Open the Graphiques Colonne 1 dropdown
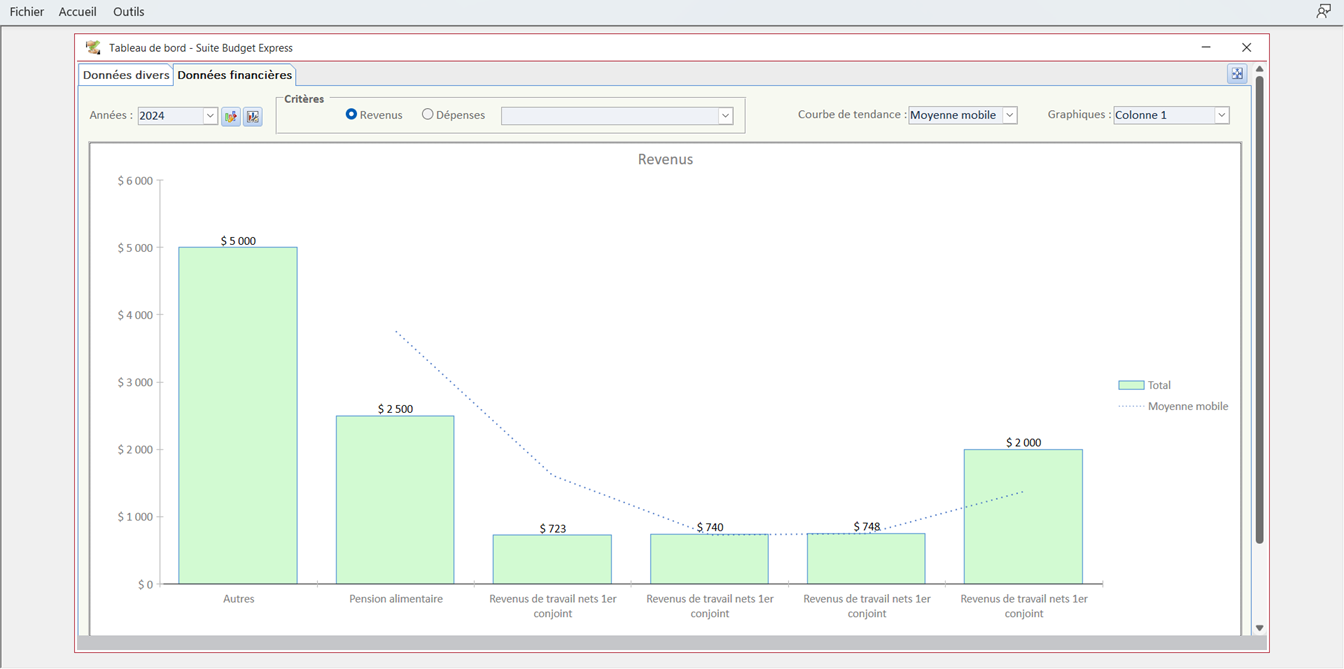Image resolution: width=1344 pixels, height=669 pixels. click(1221, 115)
